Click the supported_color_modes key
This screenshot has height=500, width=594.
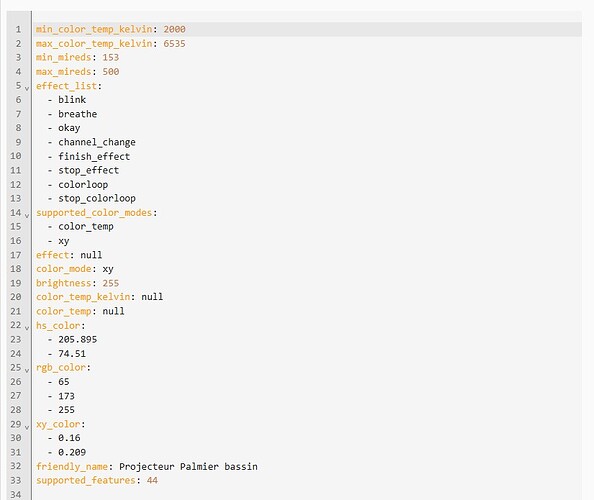click(94, 213)
